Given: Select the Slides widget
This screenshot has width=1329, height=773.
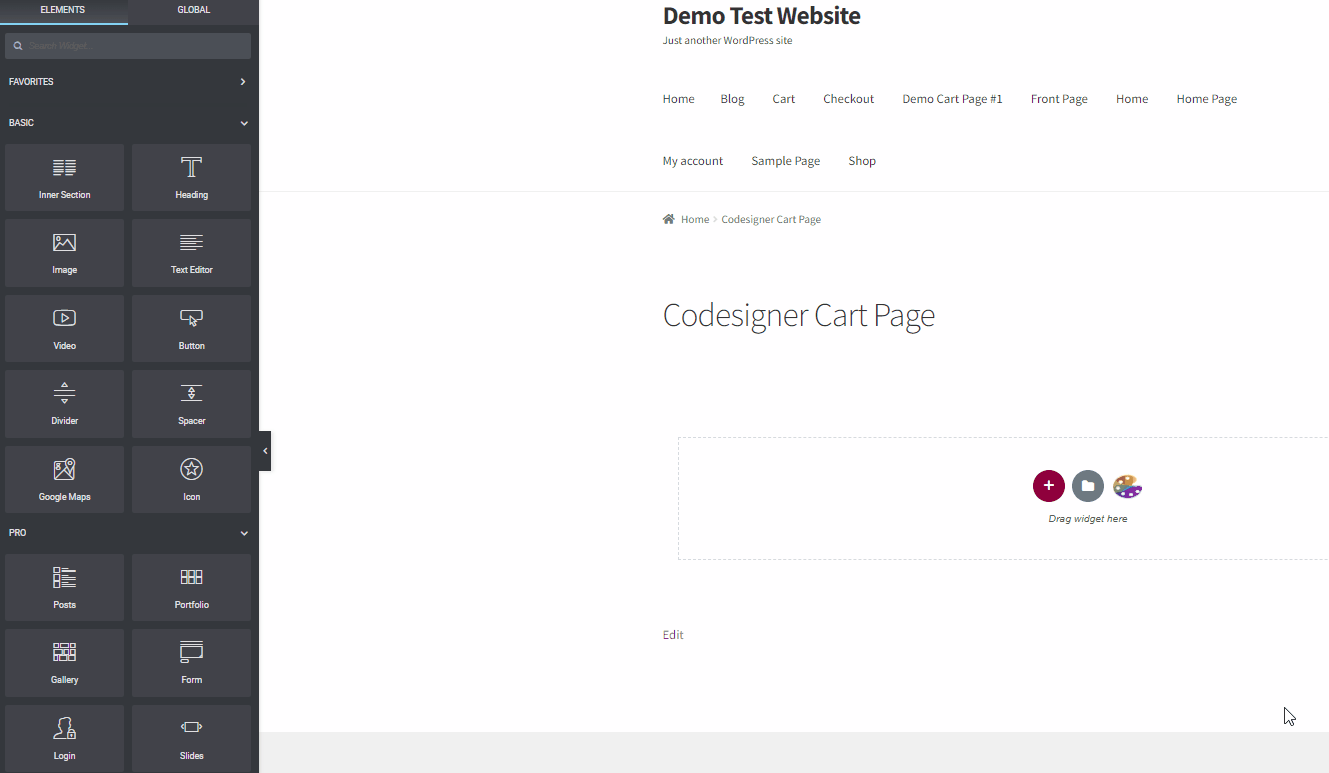Looking at the screenshot, I should (191, 738).
